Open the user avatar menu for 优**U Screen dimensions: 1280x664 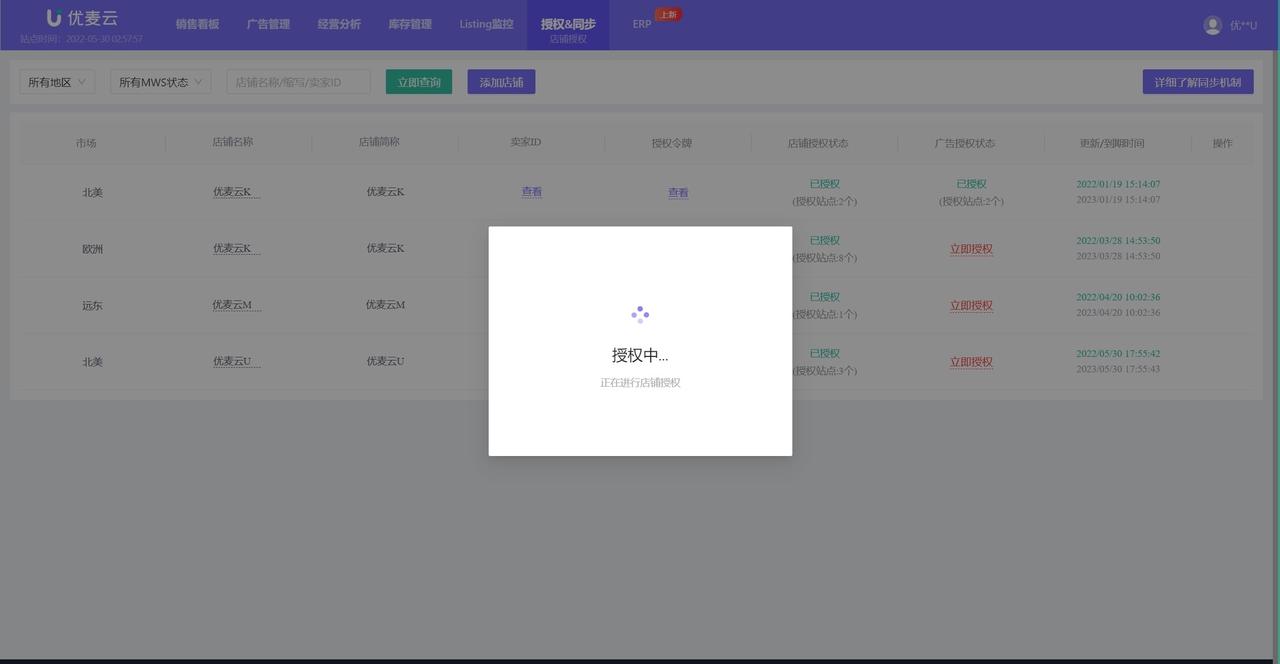[x=1210, y=24]
